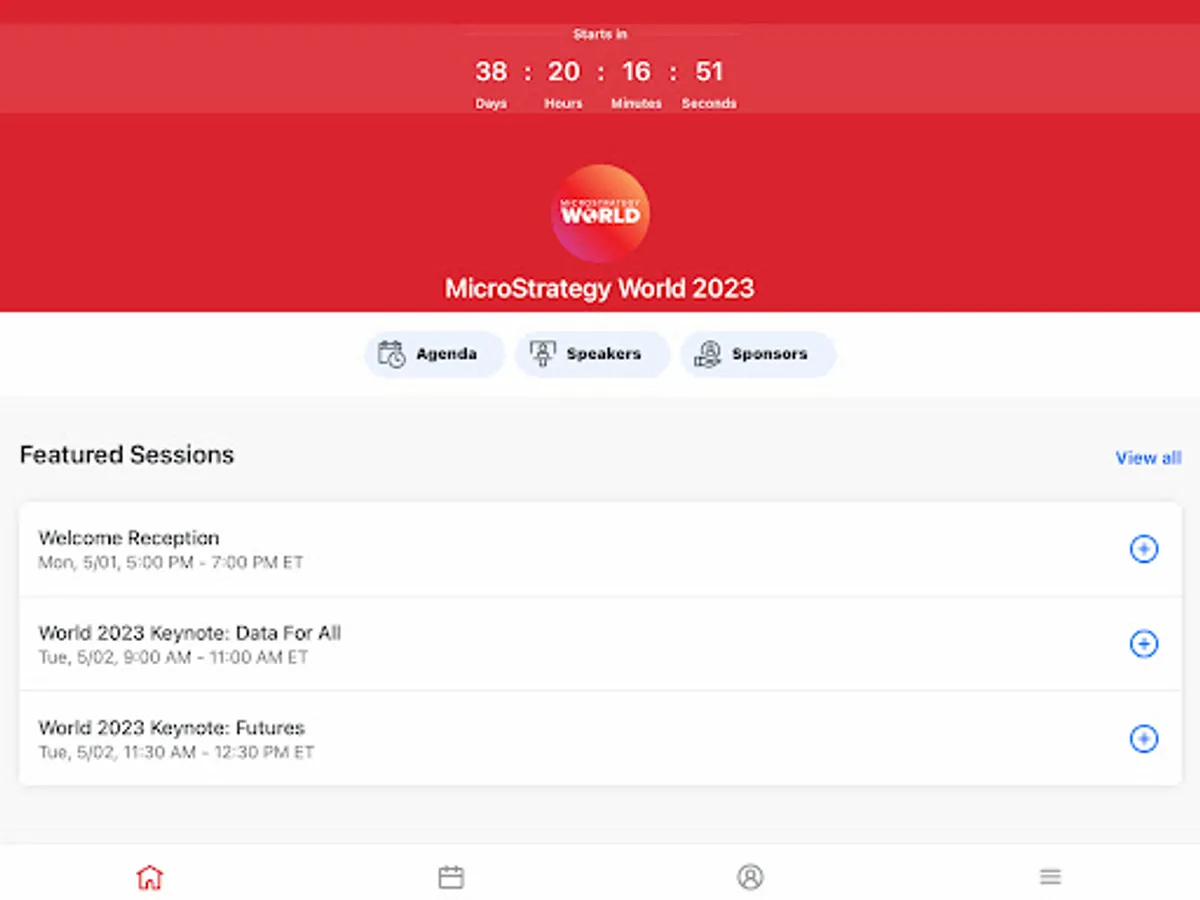The height and width of the screenshot is (900, 1200).
Task: Open the profile tab in bottom bar
Action: (750, 877)
